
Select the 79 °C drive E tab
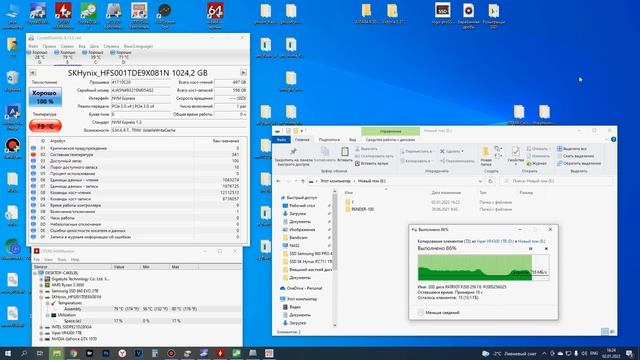68,57
